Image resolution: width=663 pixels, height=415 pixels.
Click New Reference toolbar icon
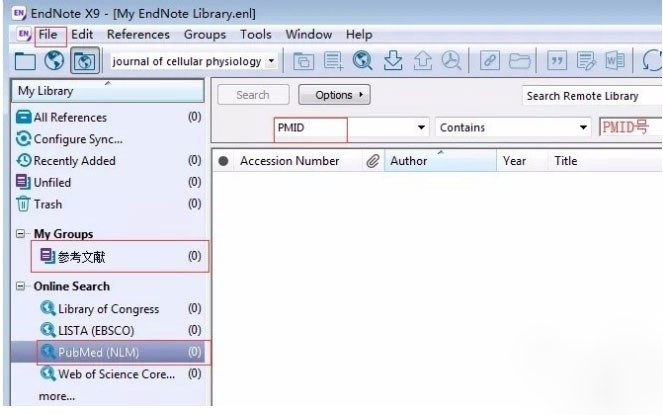click(333, 61)
